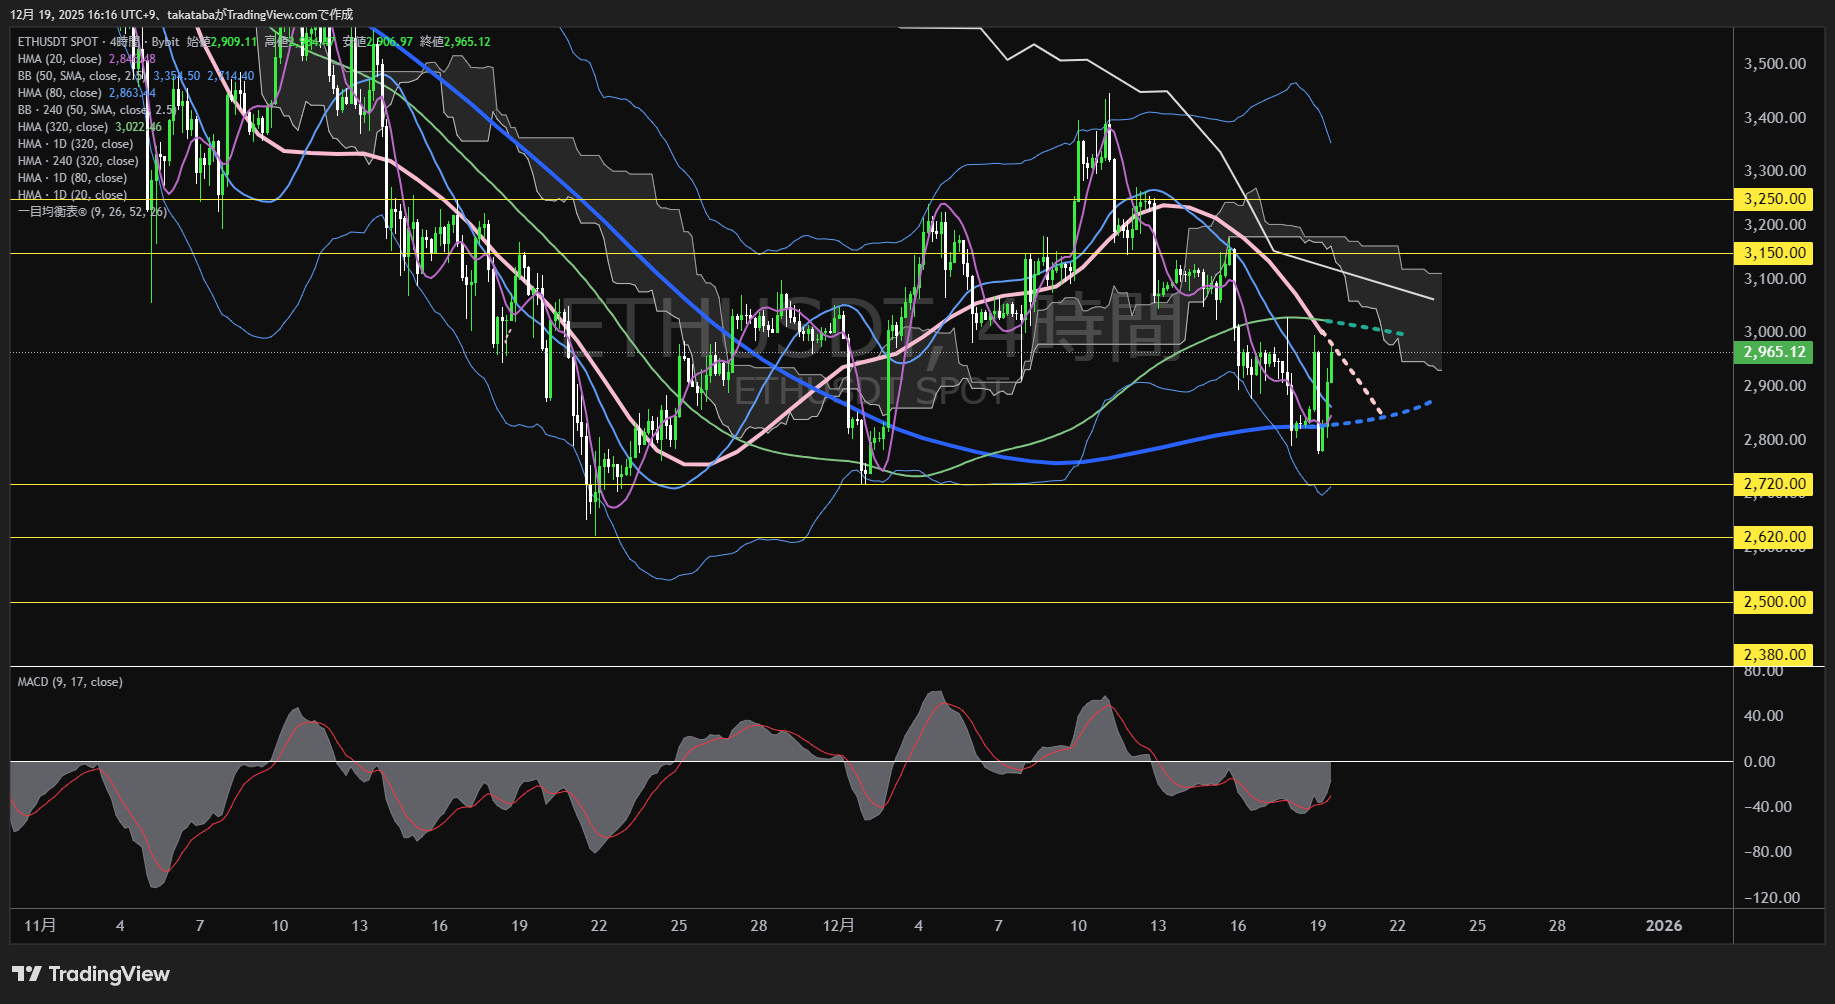The width and height of the screenshot is (1835, 1004).
Task: Click the TradingView logo icon
Action: click(x=26, y=974)
